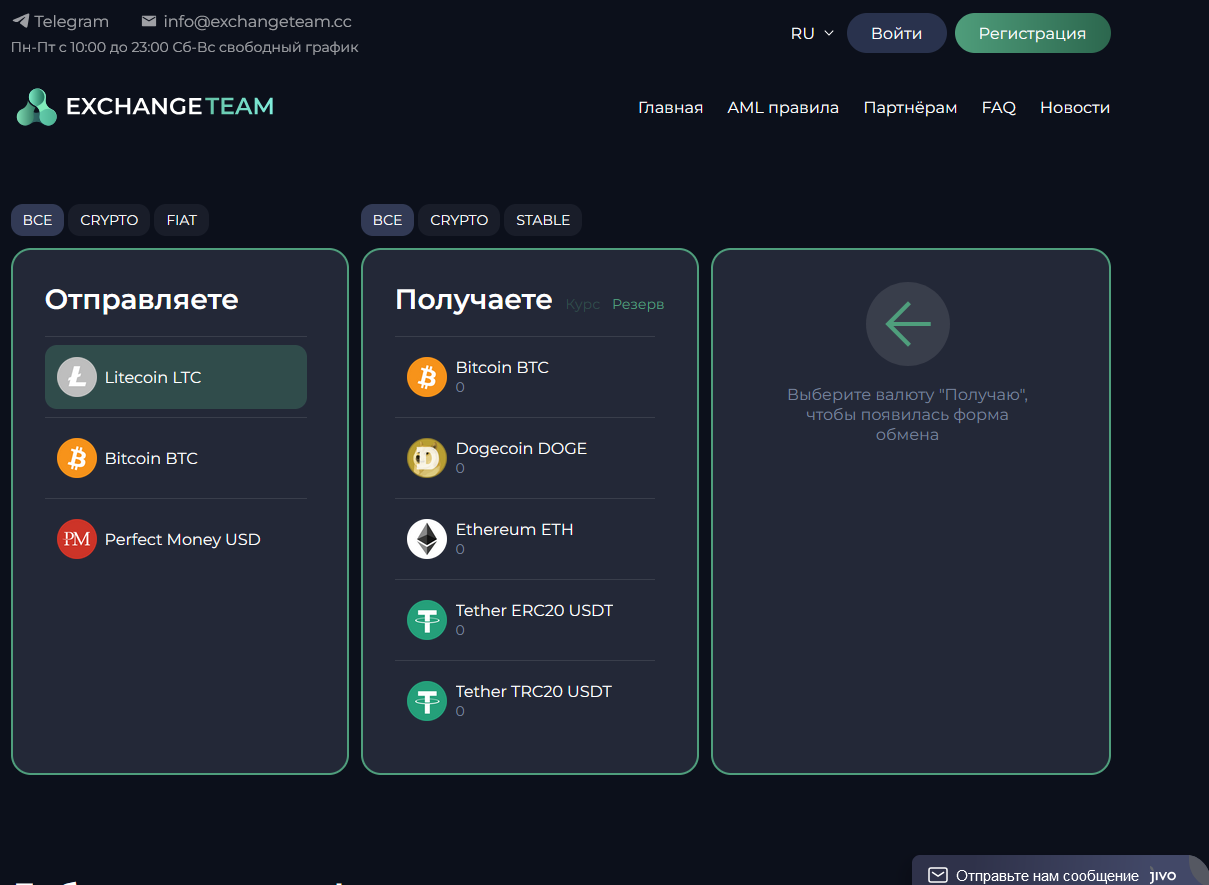Image resolution: width=1209 pixels, height=885 pixels.
Task: Select Ethereum ETH to receive
Action: (525, 539)
